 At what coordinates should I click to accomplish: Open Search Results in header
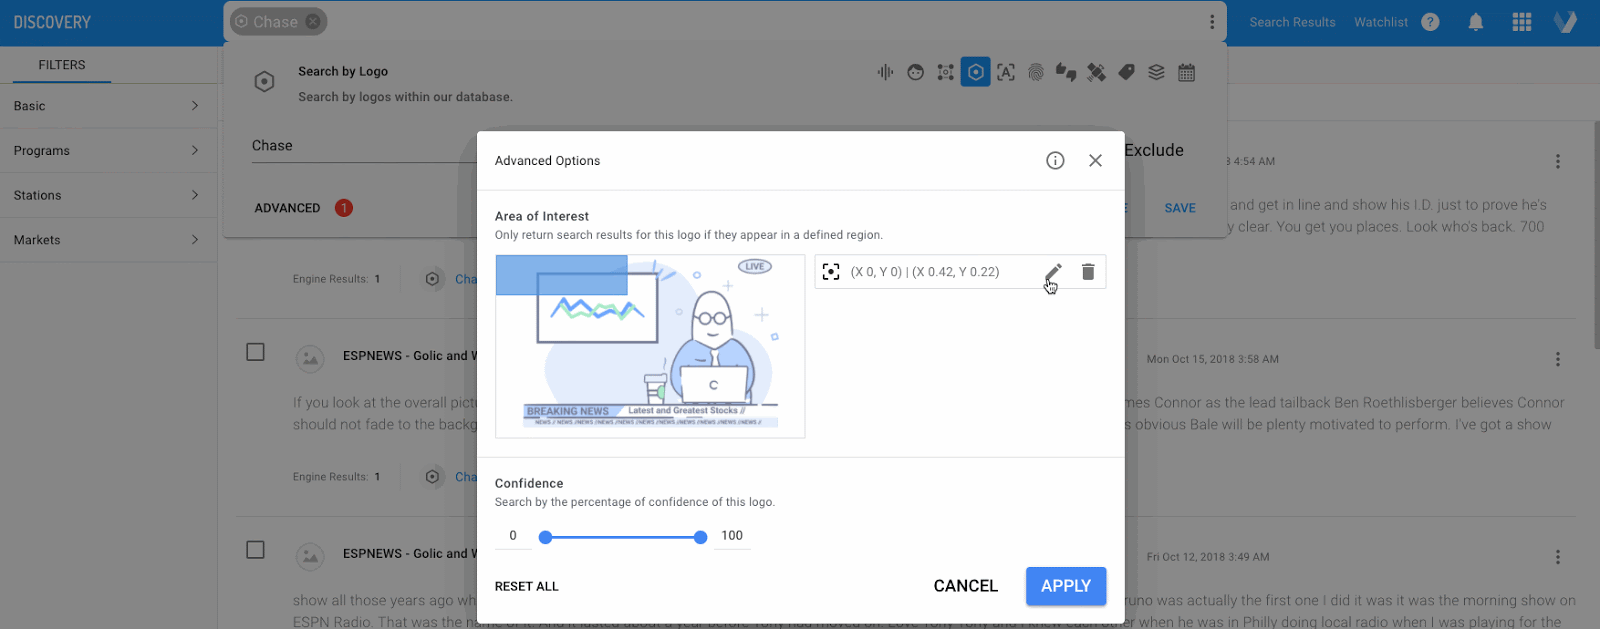(1292, 22)
